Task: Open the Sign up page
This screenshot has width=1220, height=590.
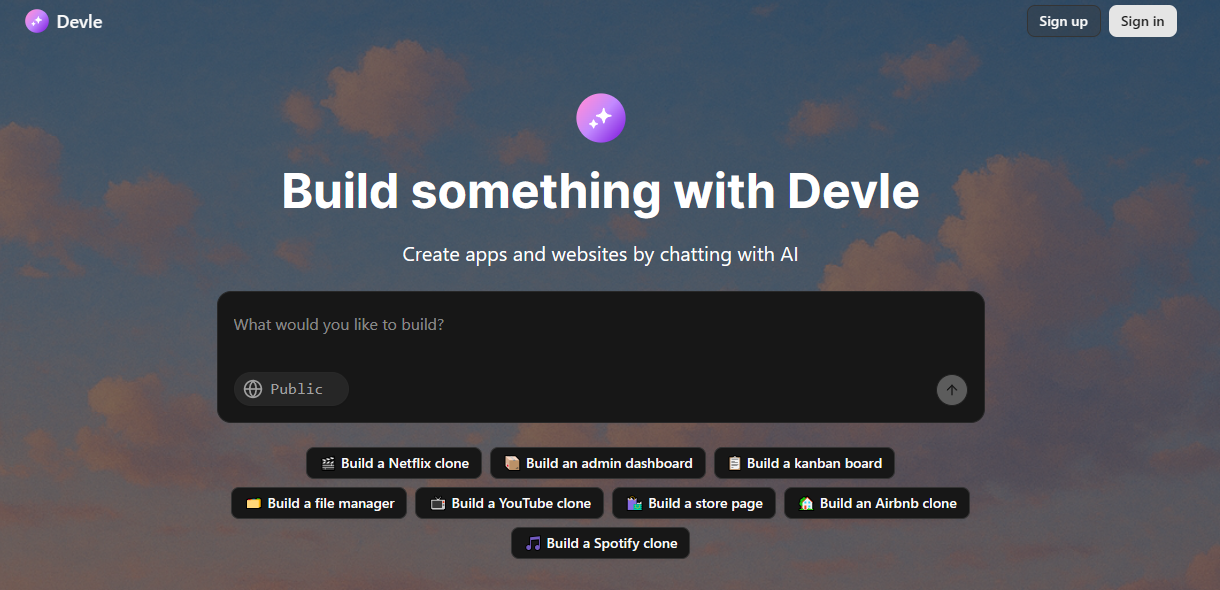Action: 1064,21
